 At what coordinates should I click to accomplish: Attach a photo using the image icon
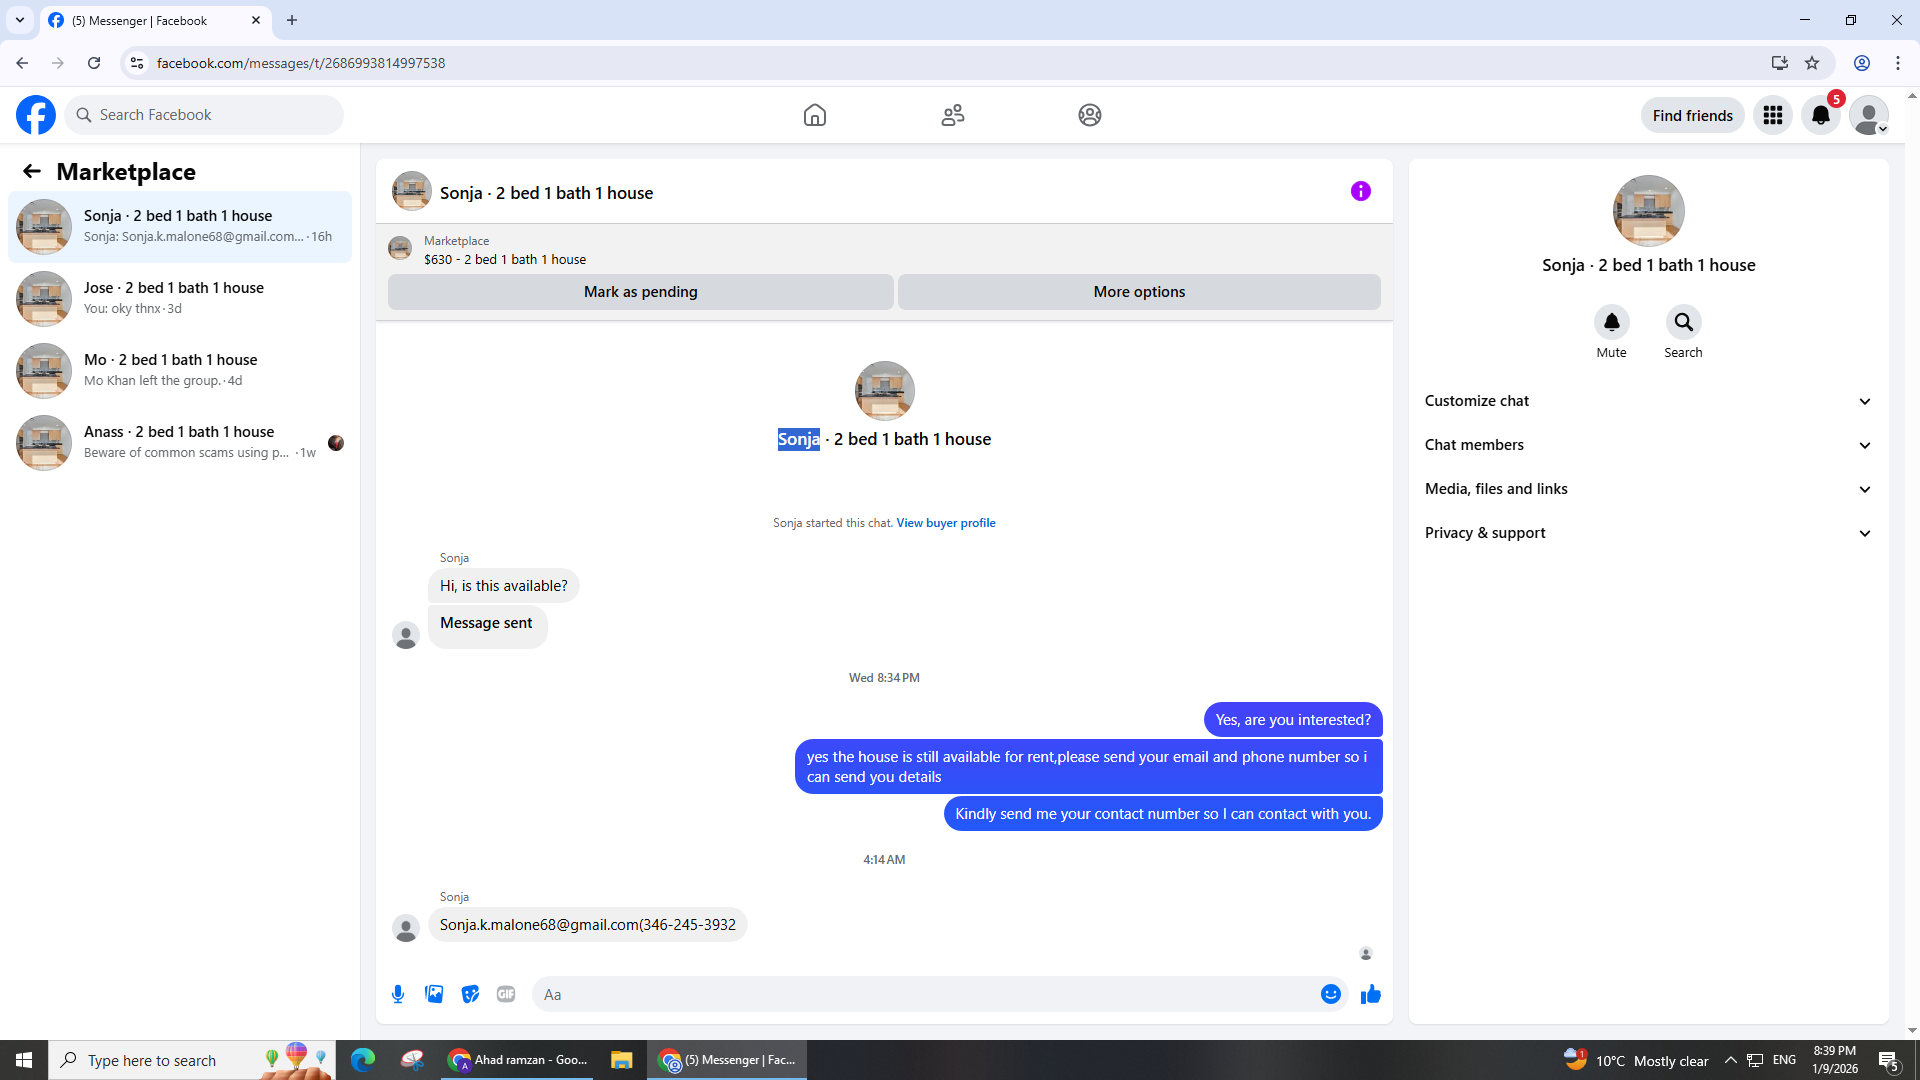434,994
